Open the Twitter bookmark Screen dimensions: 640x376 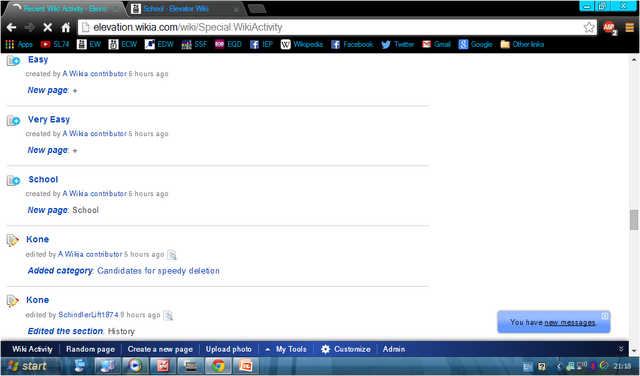pos(398,44)
